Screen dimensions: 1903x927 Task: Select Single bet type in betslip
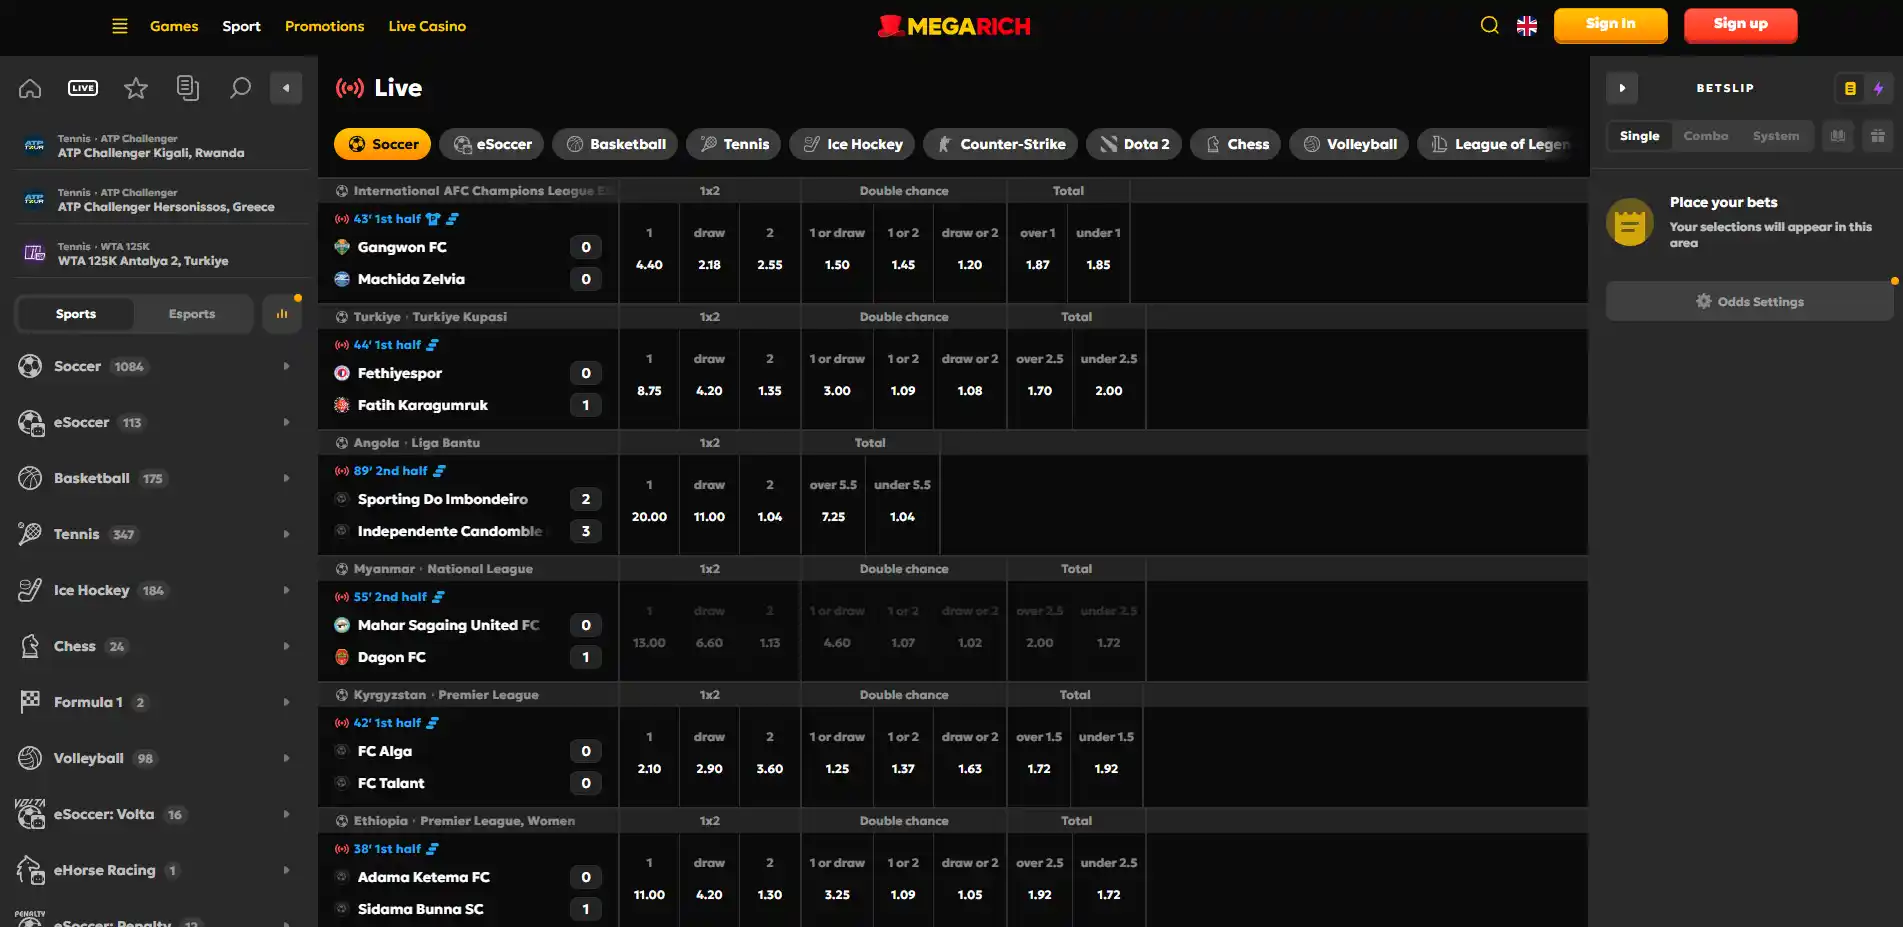point(1639,136)
